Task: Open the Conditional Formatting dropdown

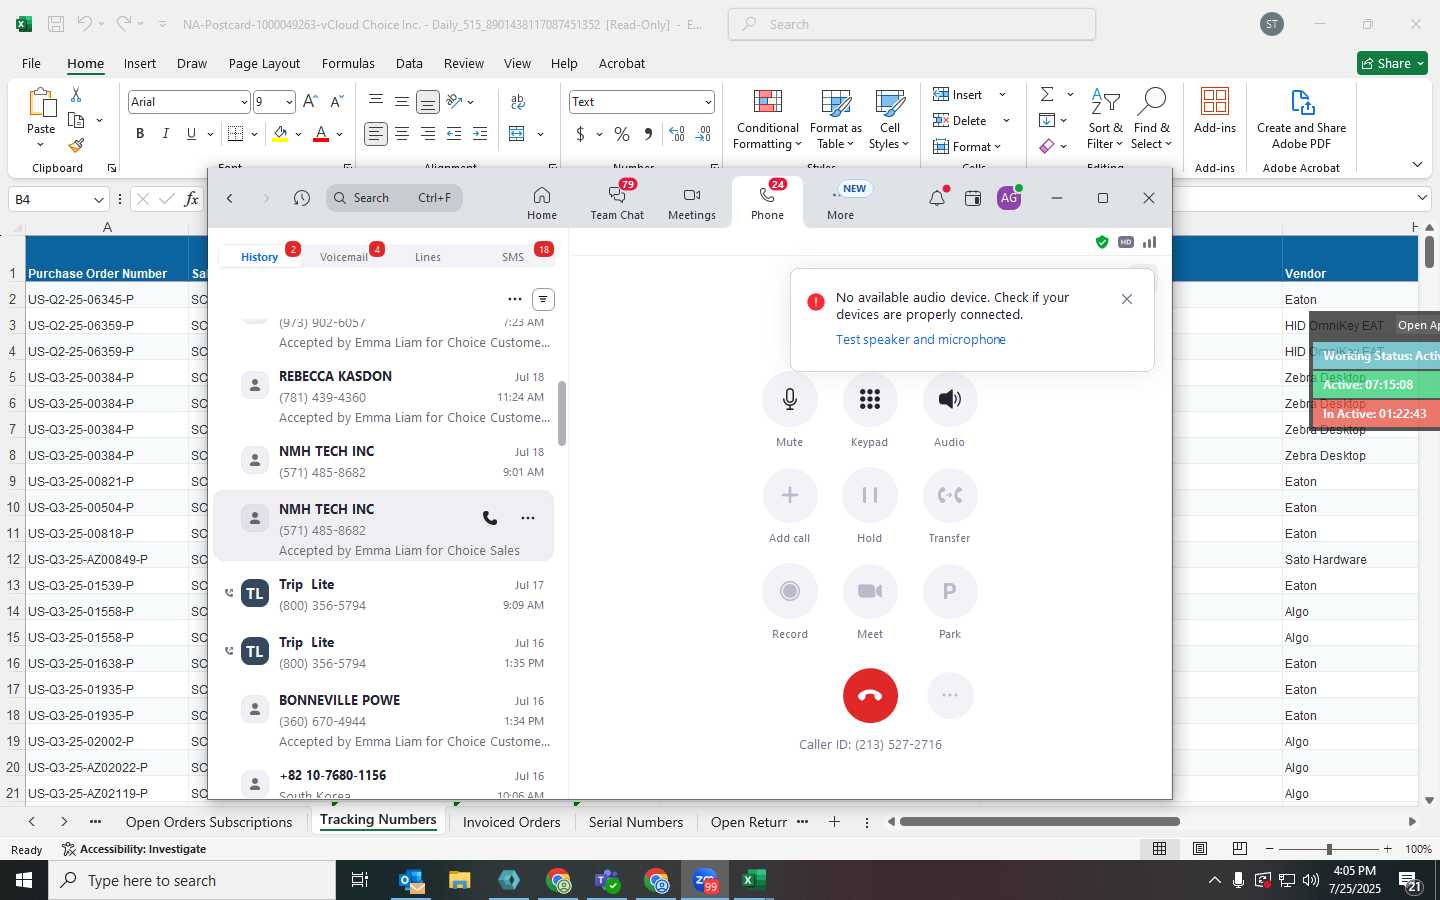Action: point(767,121)
